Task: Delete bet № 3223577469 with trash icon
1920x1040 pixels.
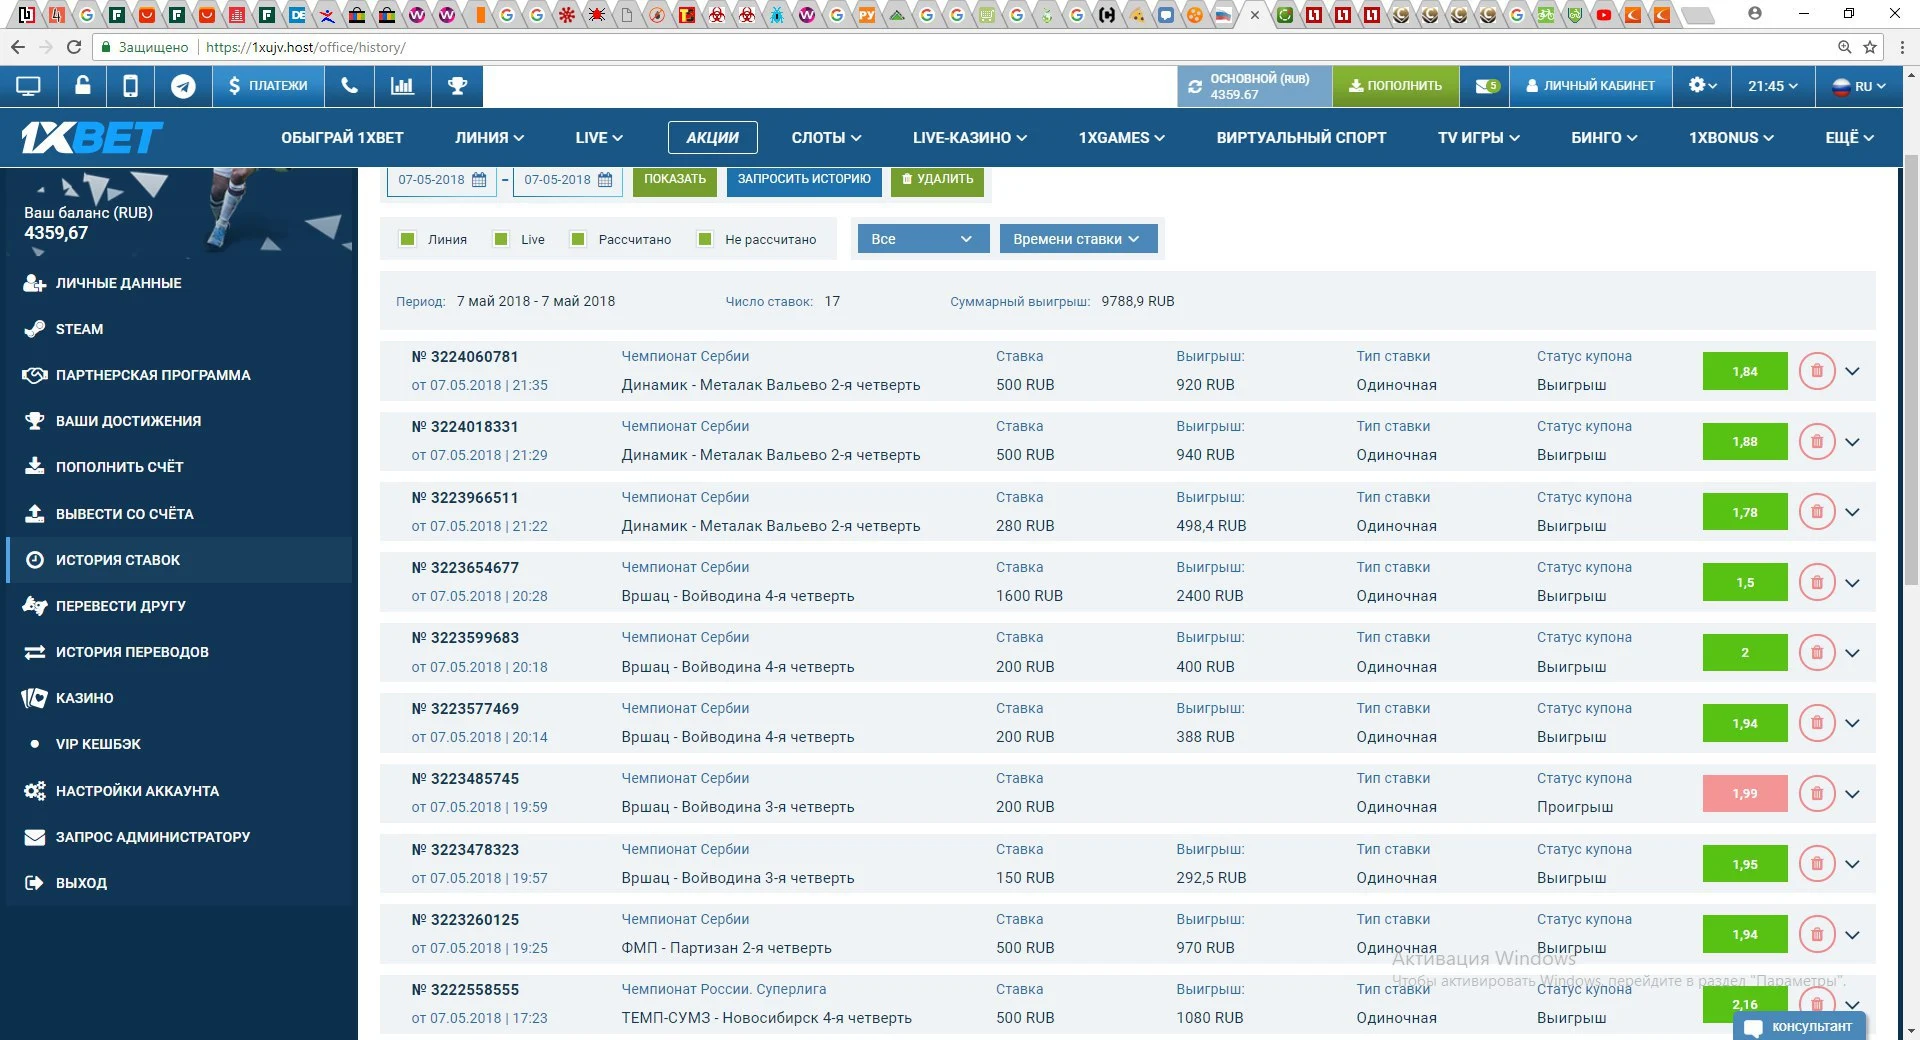Action: pyautogui.click(x=1817, y=723)
